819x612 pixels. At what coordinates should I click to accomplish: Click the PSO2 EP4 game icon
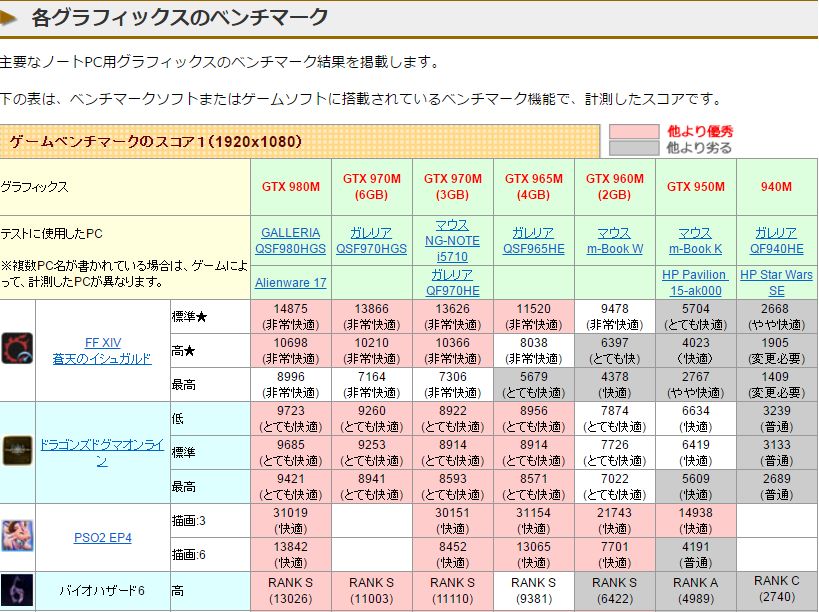coord(17,536)
